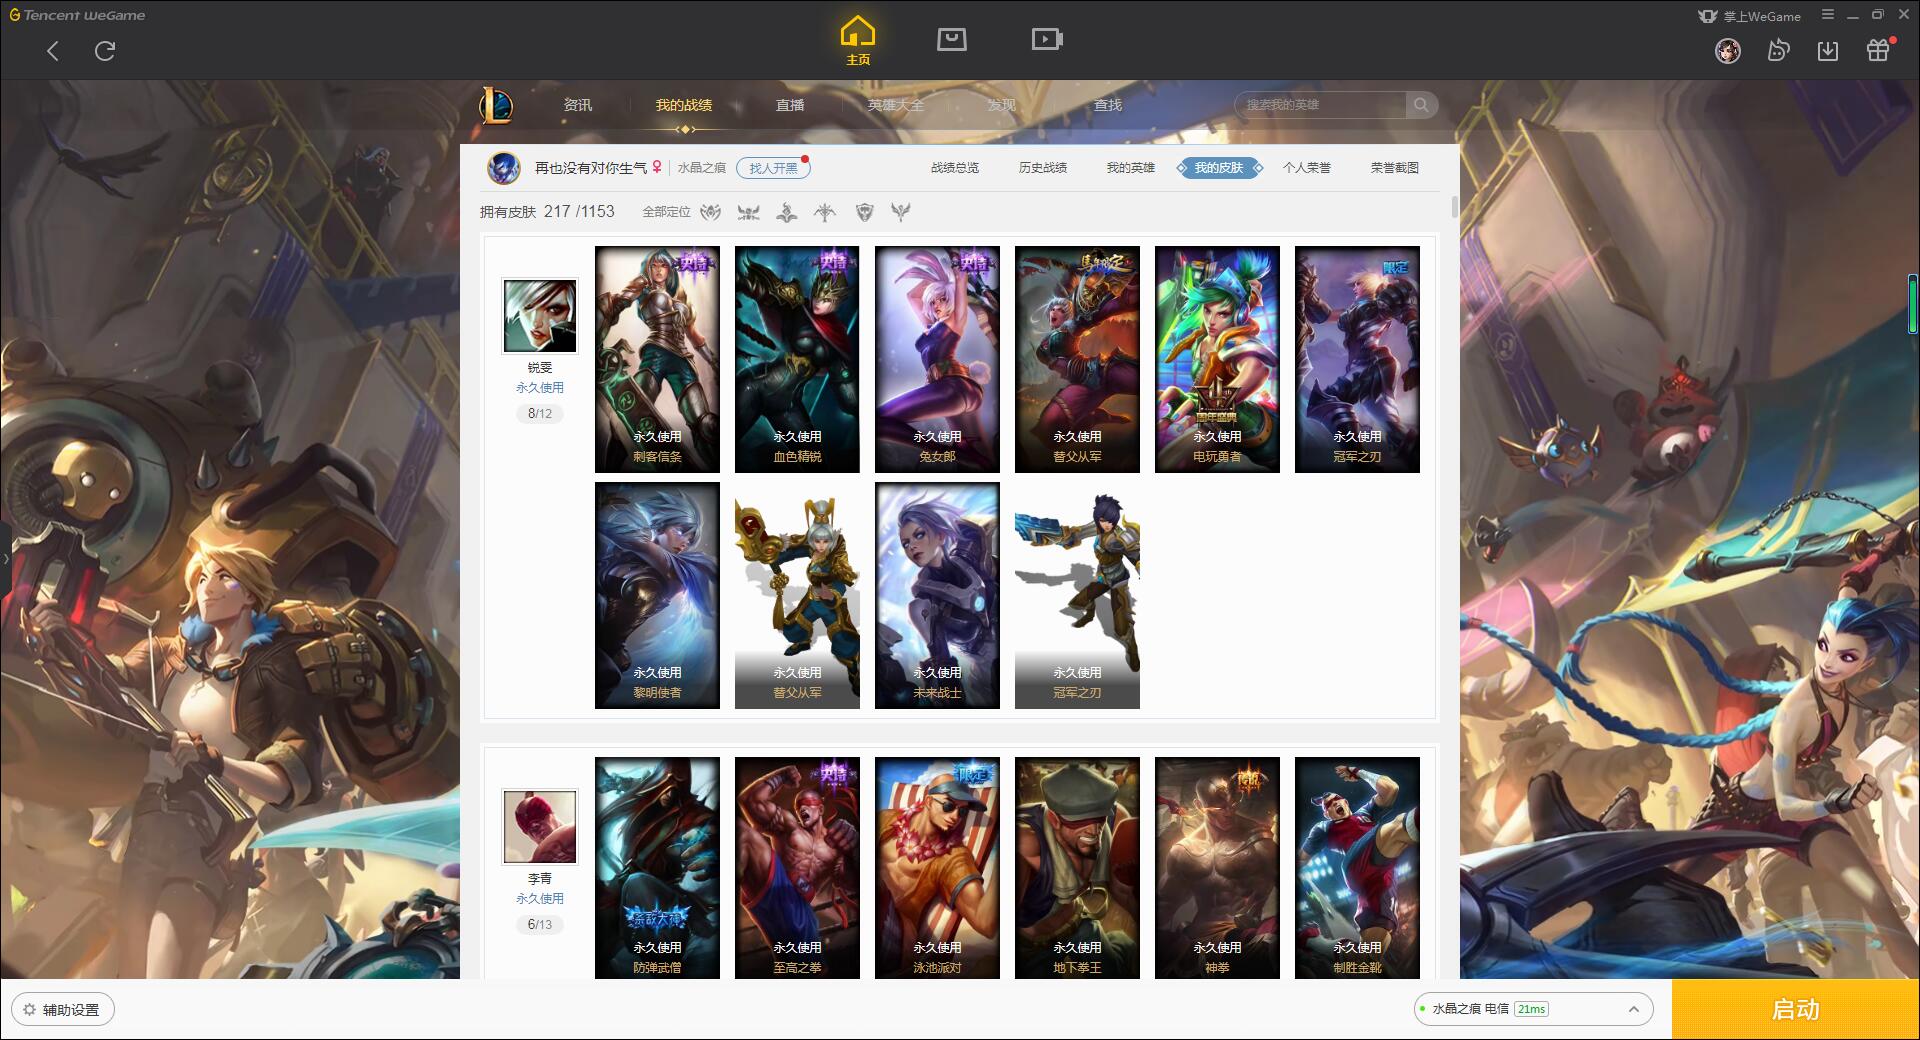Open the 至高之拳 skin card
Image resolution: width=1920 pixels, height=1040 pixels.
797,867
